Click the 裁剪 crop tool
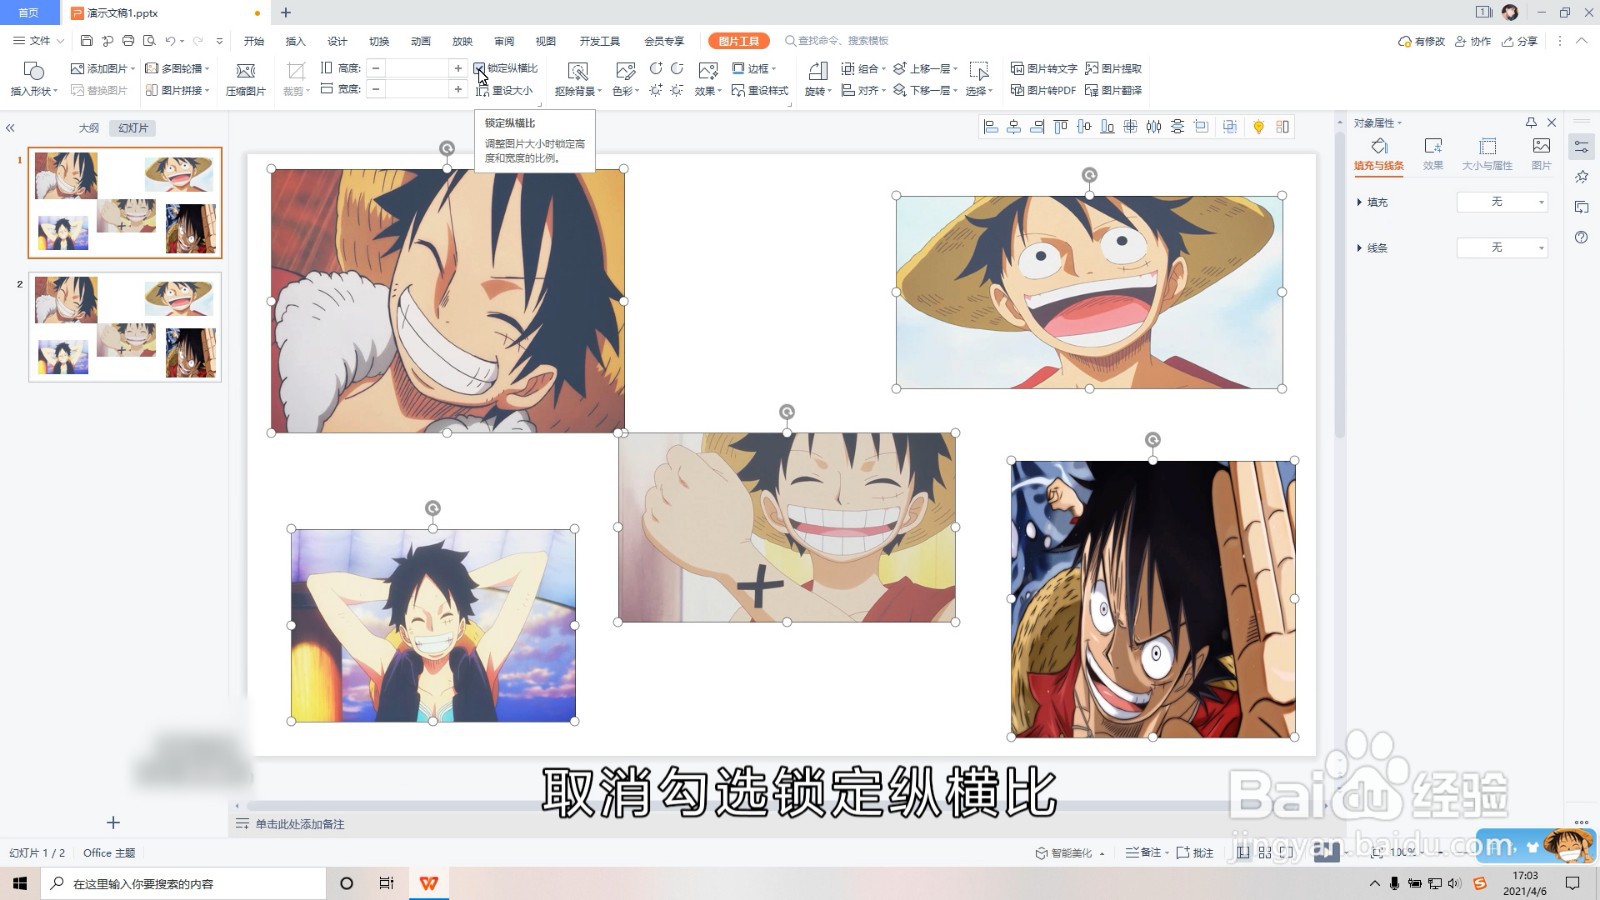 pyautogui.click(x=296, y=78)
